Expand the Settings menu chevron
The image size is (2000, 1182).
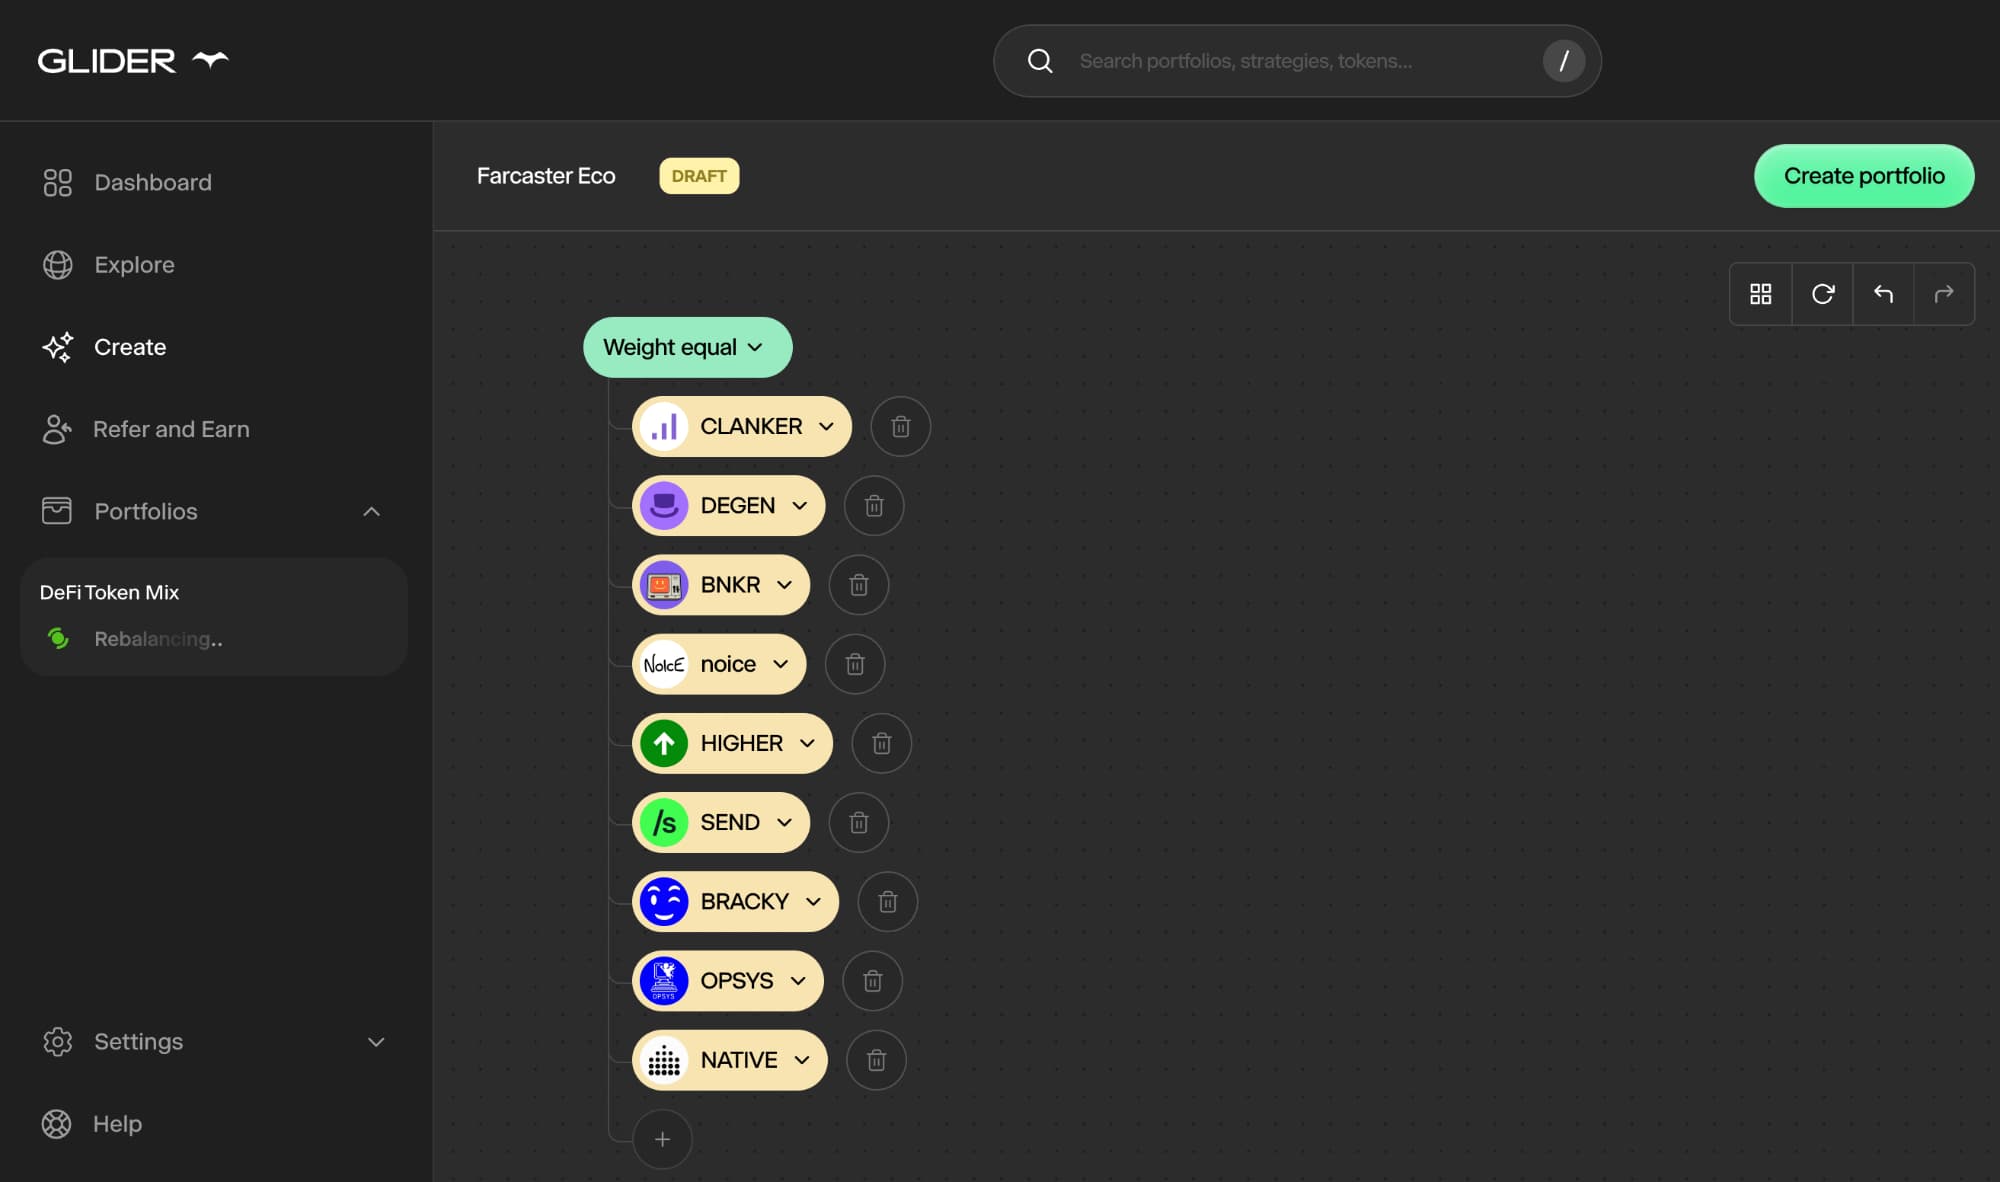pyautogui.click(x=376, y=1042)
